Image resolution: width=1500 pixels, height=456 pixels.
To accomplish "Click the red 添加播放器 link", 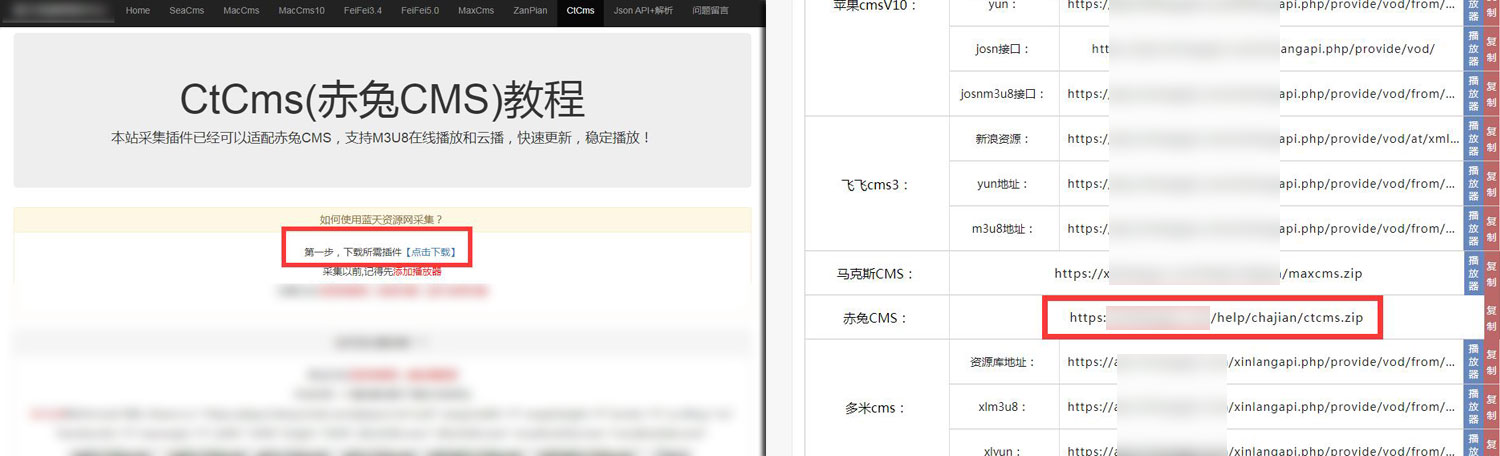I will pos(417,271).
